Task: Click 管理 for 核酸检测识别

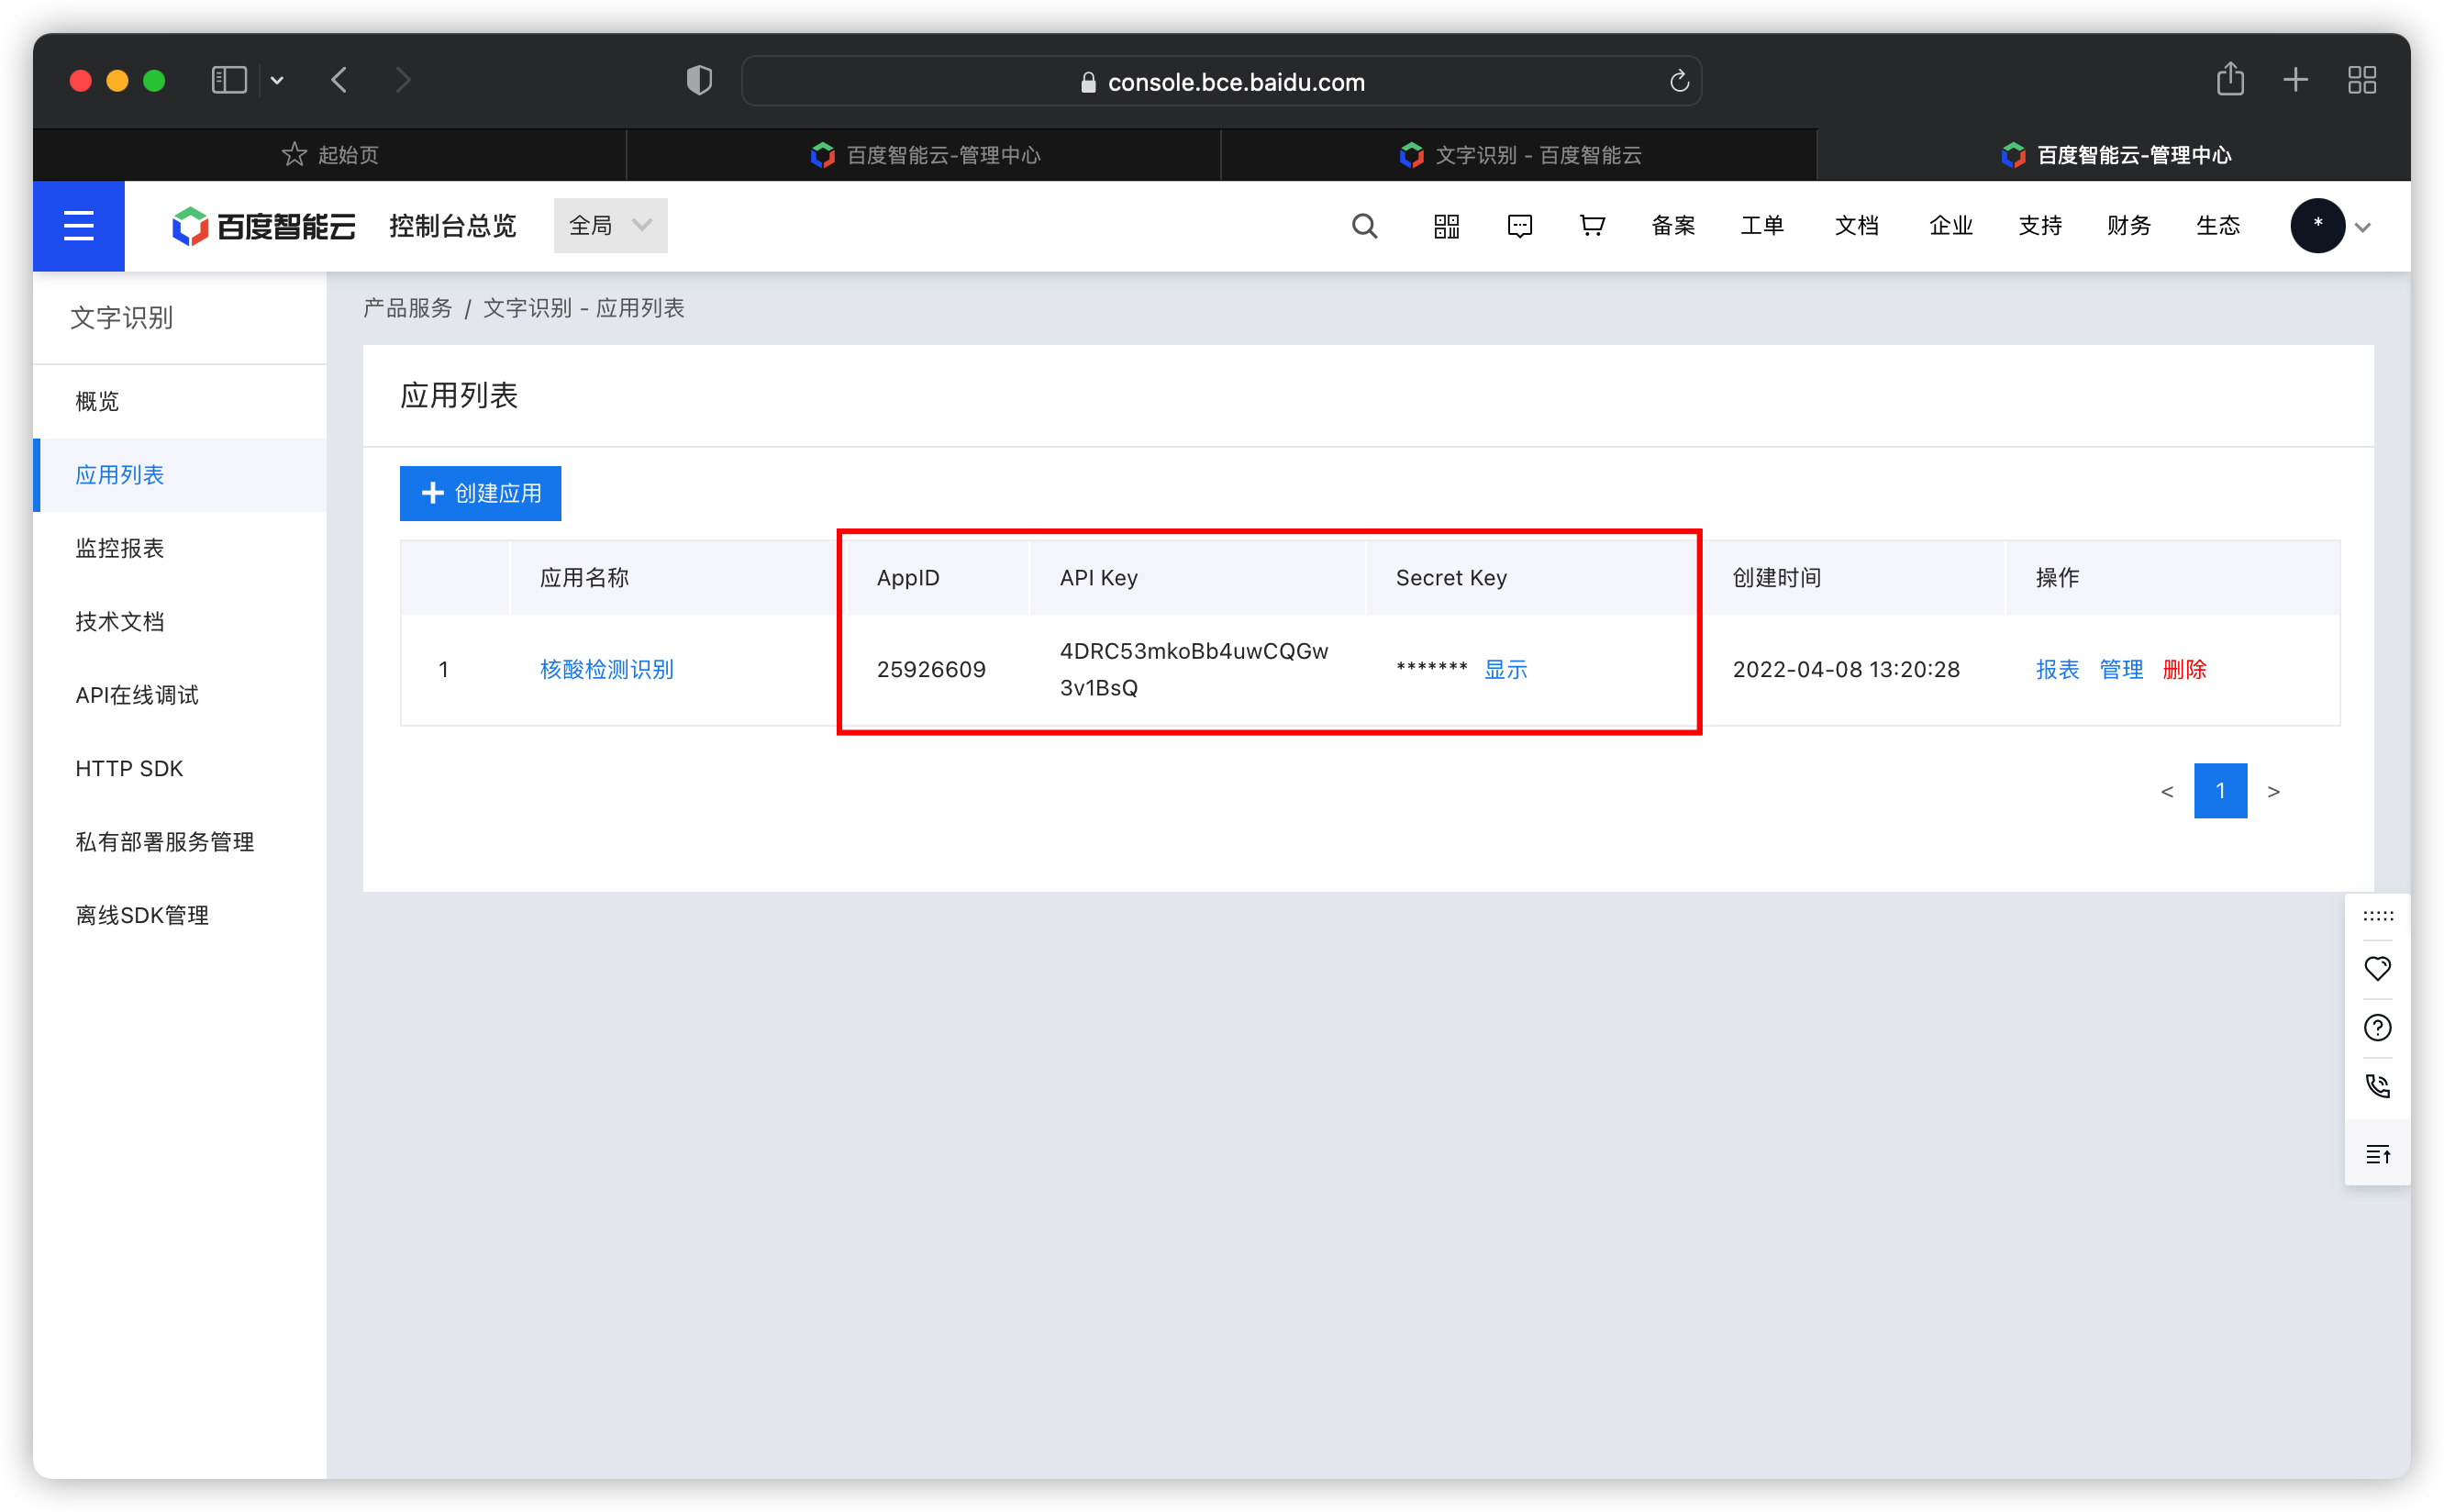Action: pyautogui.click(x=2120, y=669)
